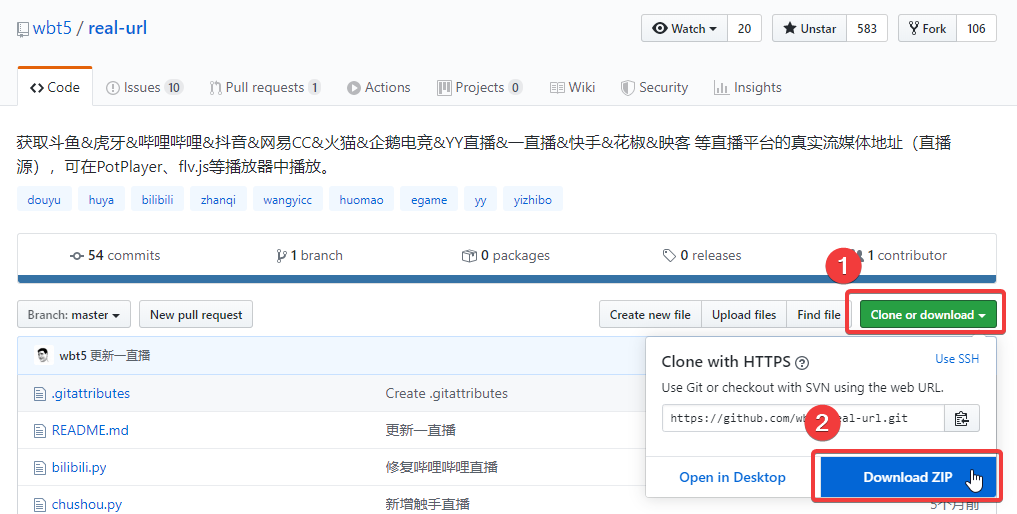Select the clone URL input field
The height and width of the screenshot is (514, 1017).
[x=803, y=418]
